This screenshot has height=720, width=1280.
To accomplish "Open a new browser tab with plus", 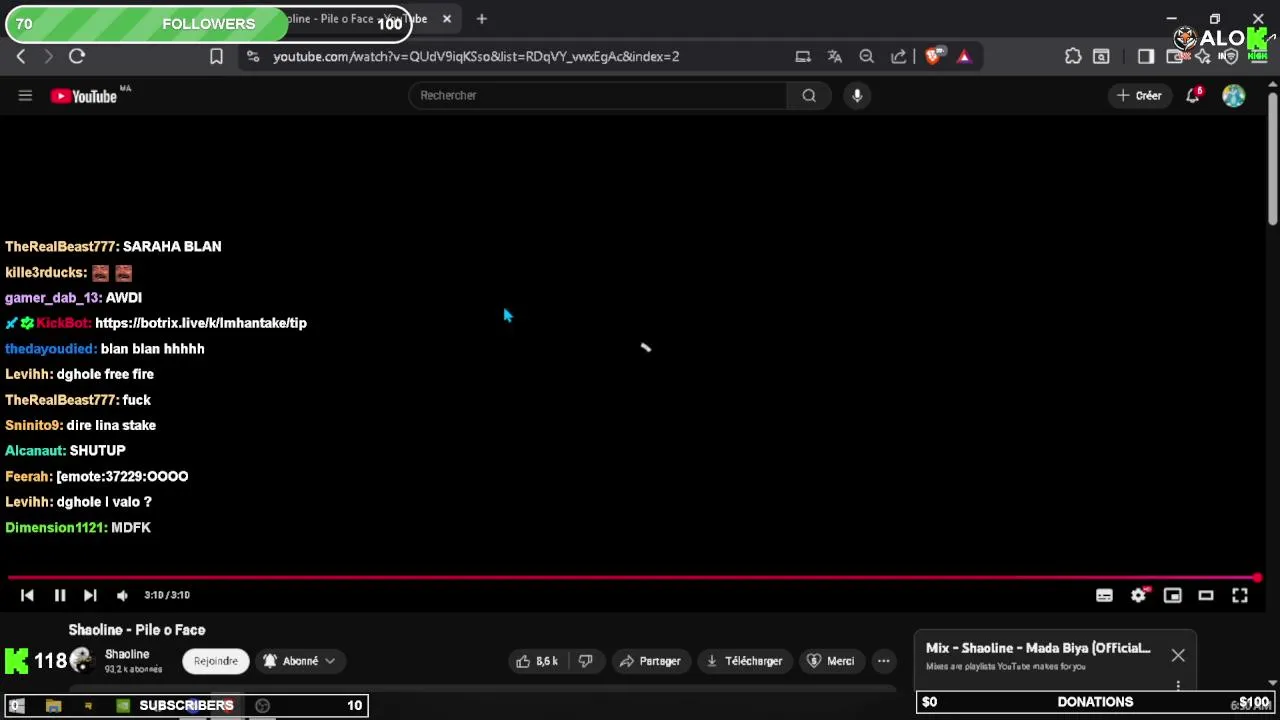I will tap(481, 19).
